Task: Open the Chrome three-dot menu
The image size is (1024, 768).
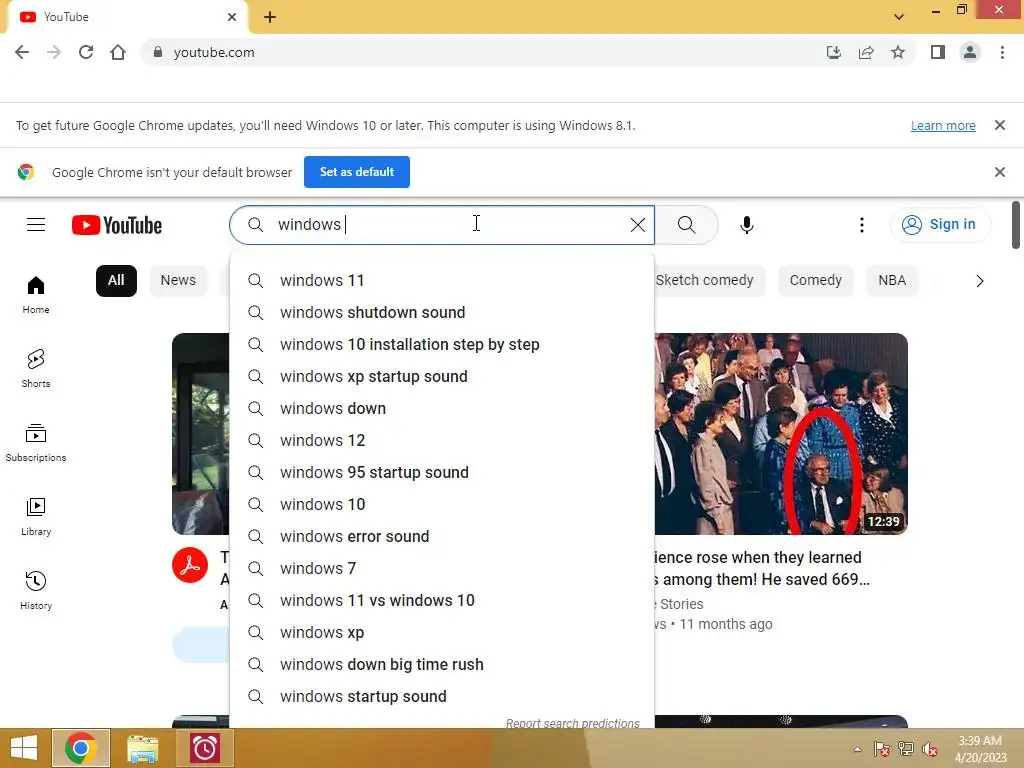Action: (1002, 52)
